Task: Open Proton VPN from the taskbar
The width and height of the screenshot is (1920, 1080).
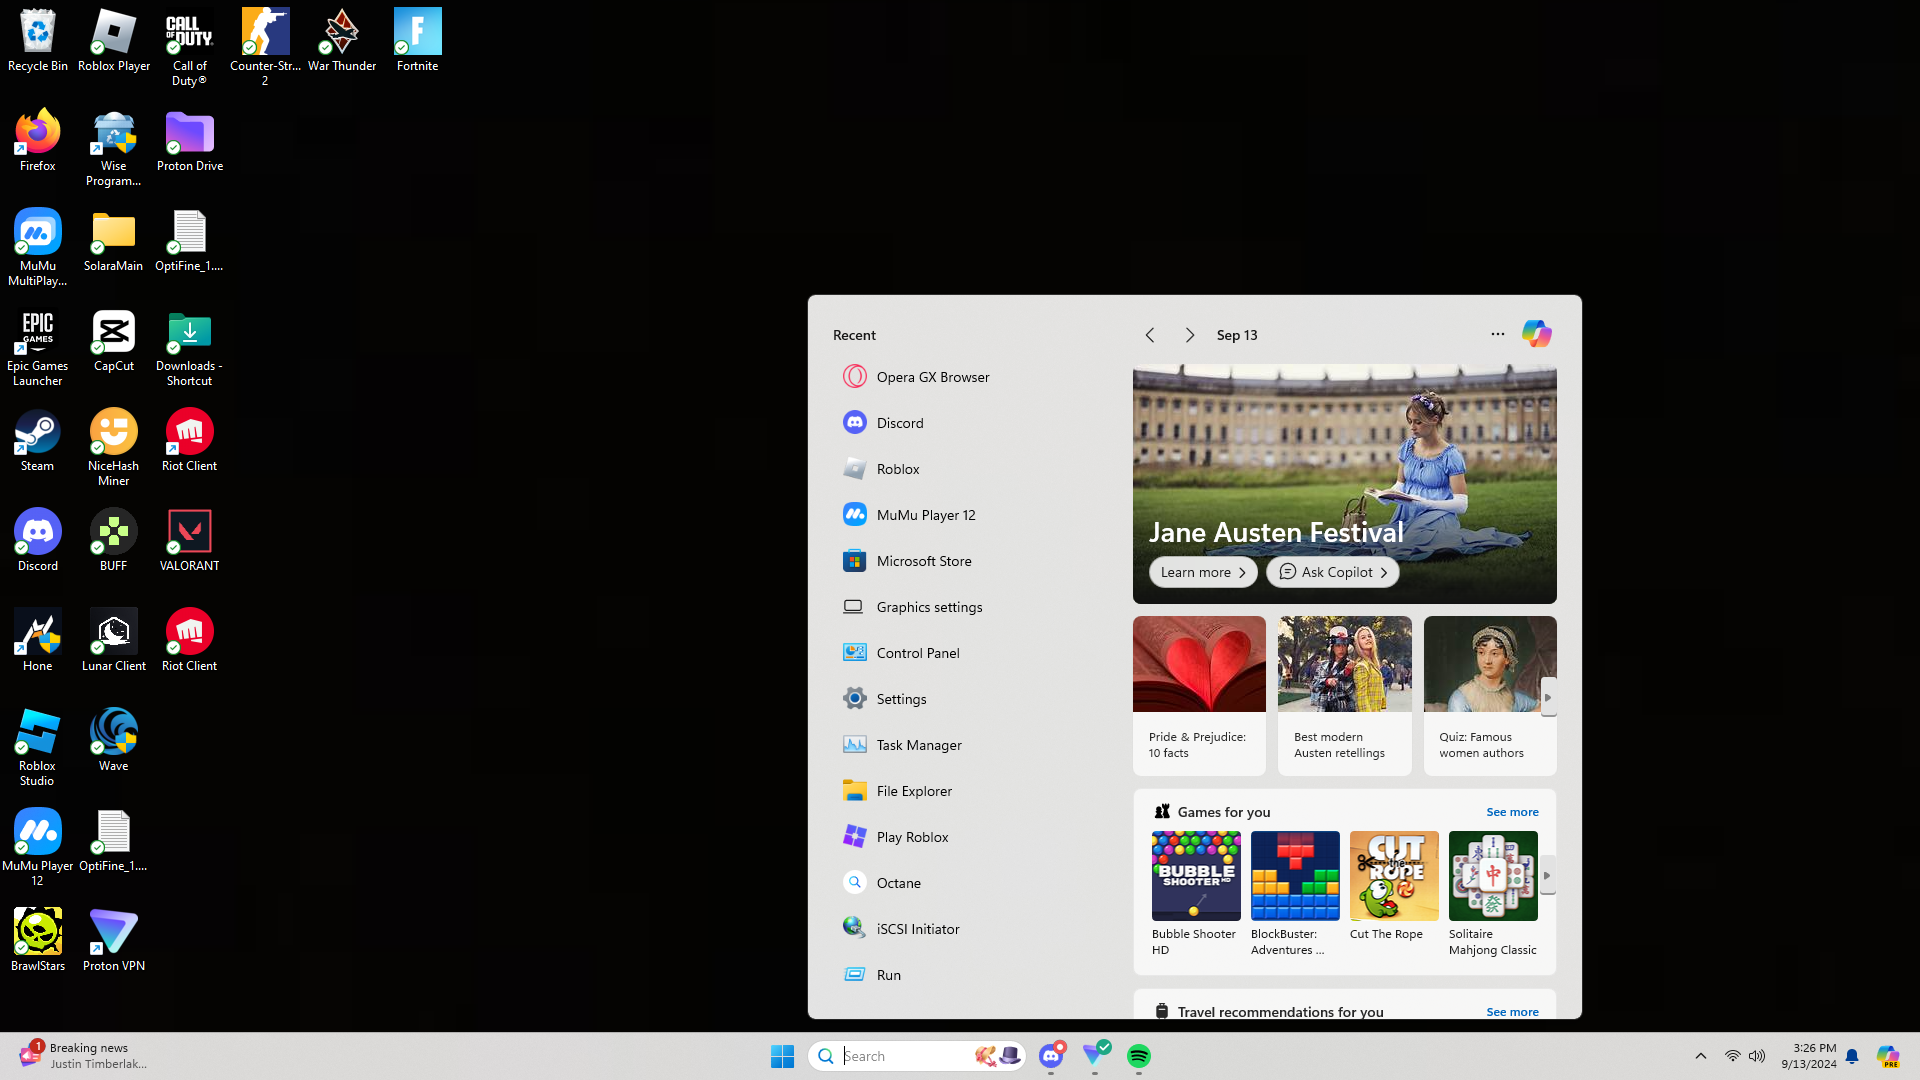Action: tap(1095, 1056)
